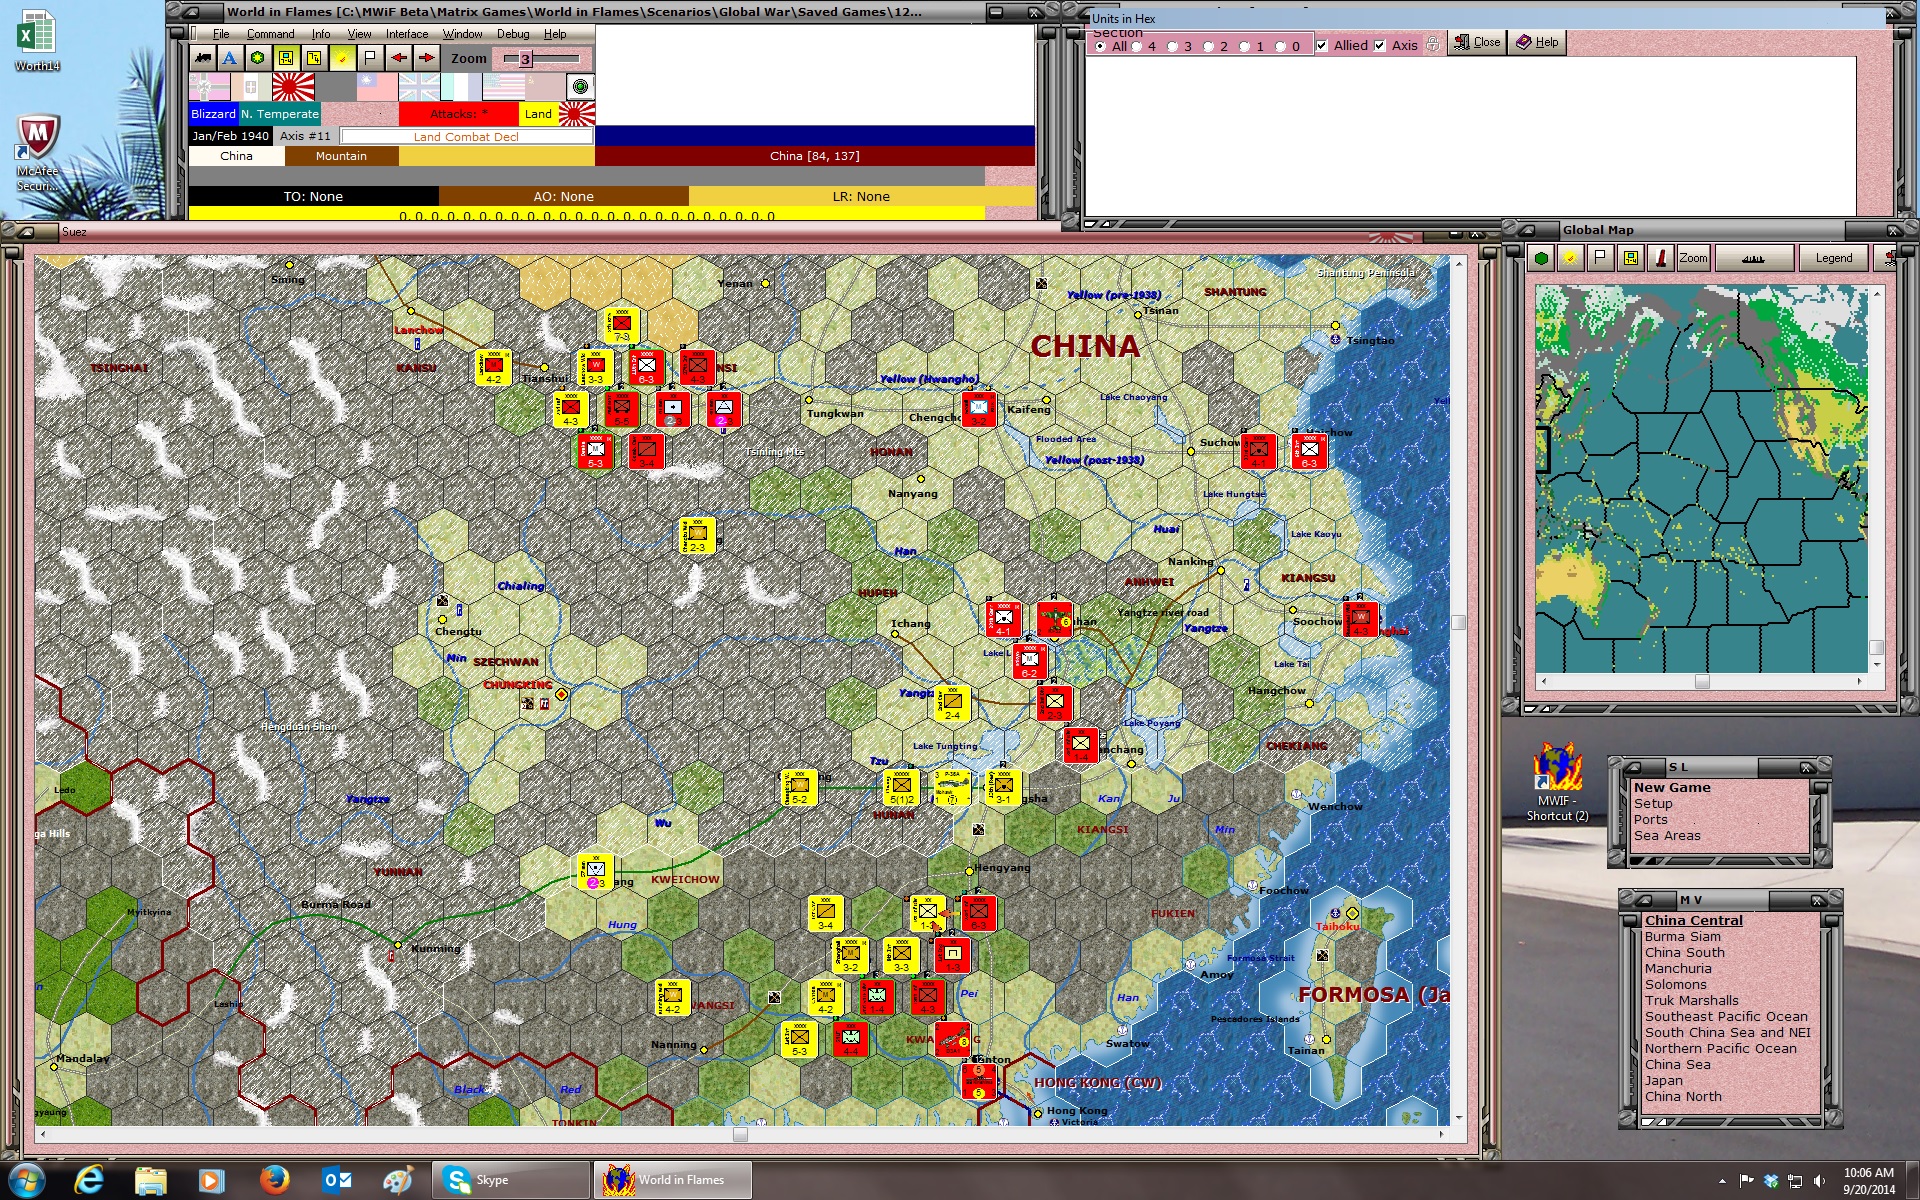Click the sun weather icon in main toolbar

[x=342, y=58]
